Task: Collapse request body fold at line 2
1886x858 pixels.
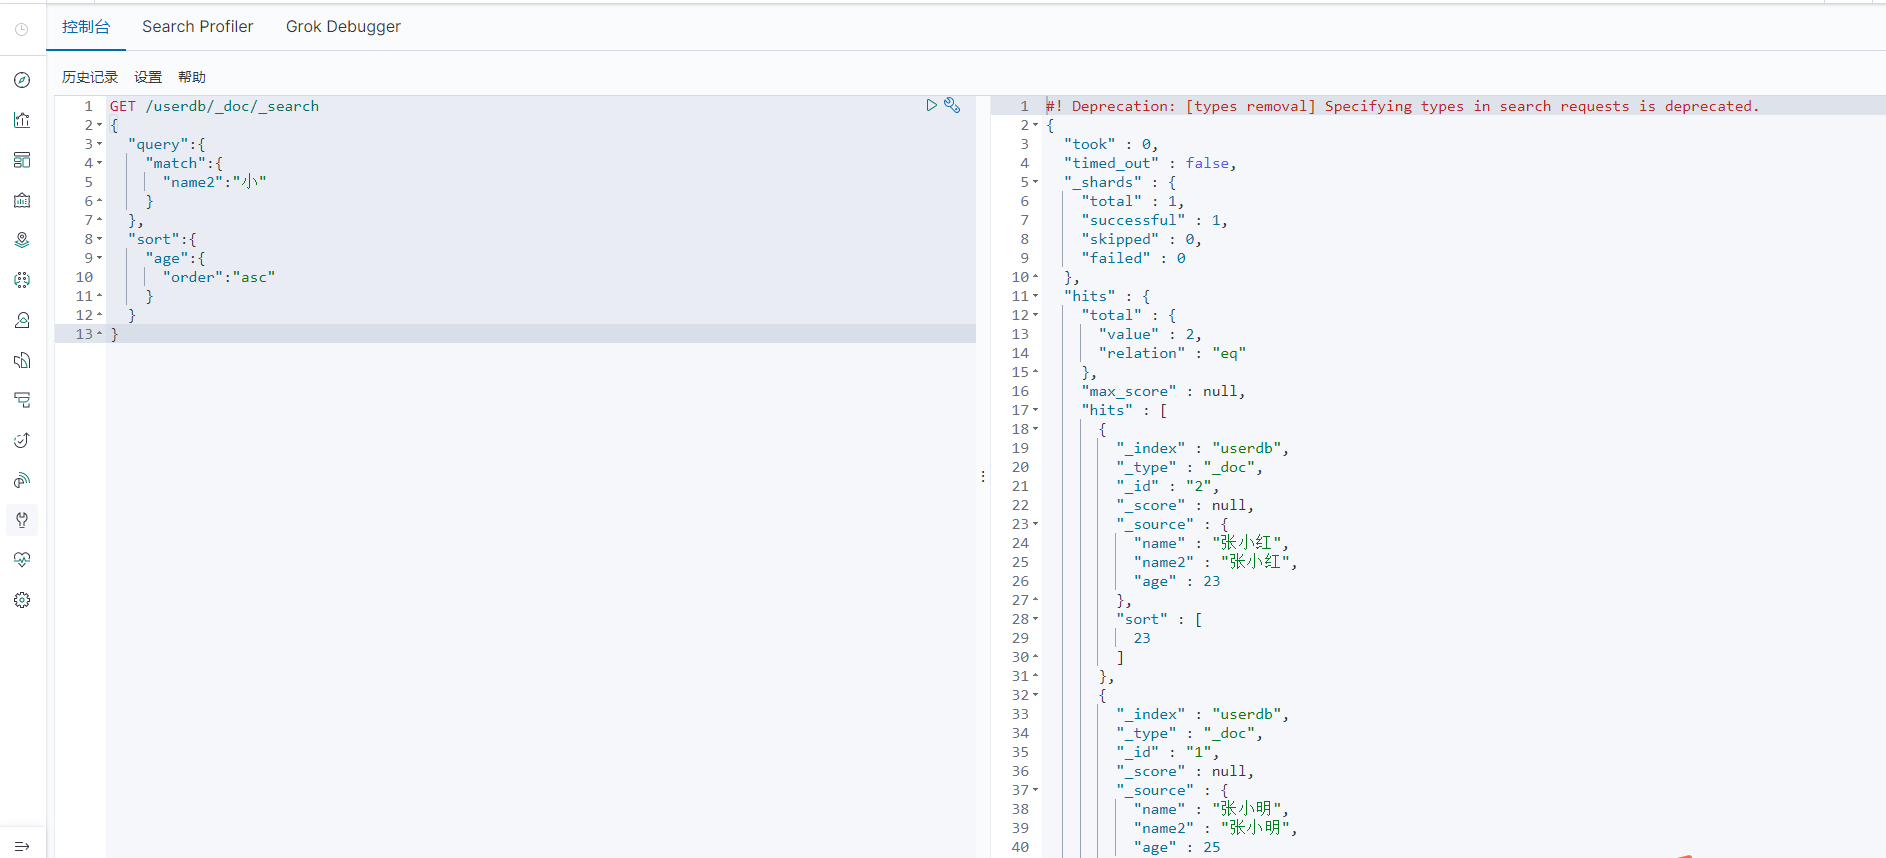Action: 100,126
